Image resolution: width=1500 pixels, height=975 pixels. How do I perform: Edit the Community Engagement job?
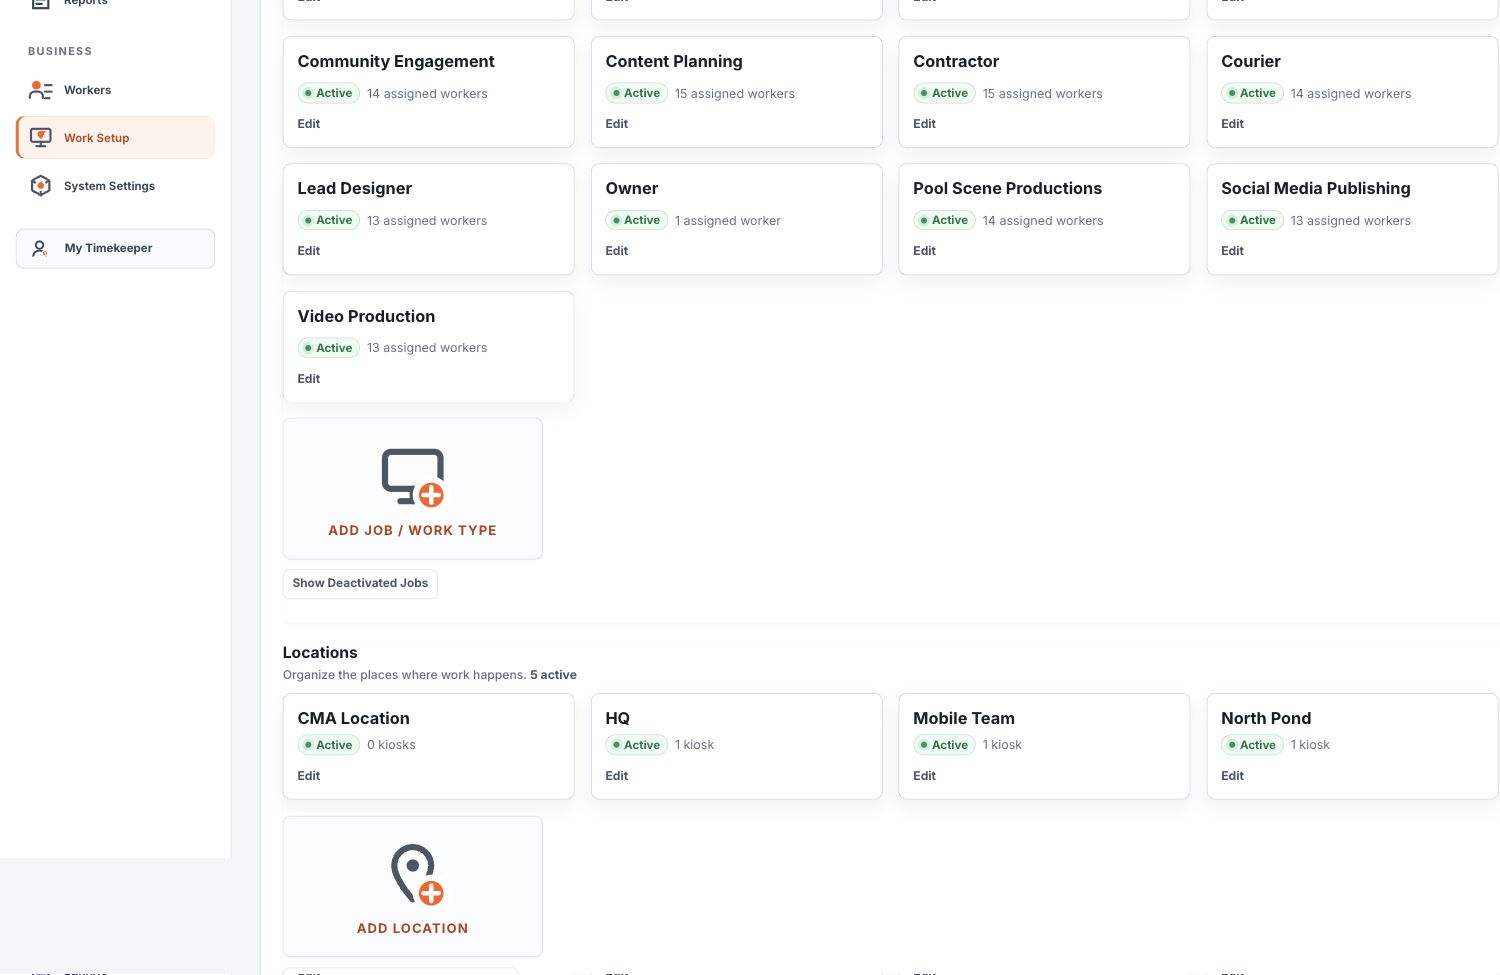point(309,124)
